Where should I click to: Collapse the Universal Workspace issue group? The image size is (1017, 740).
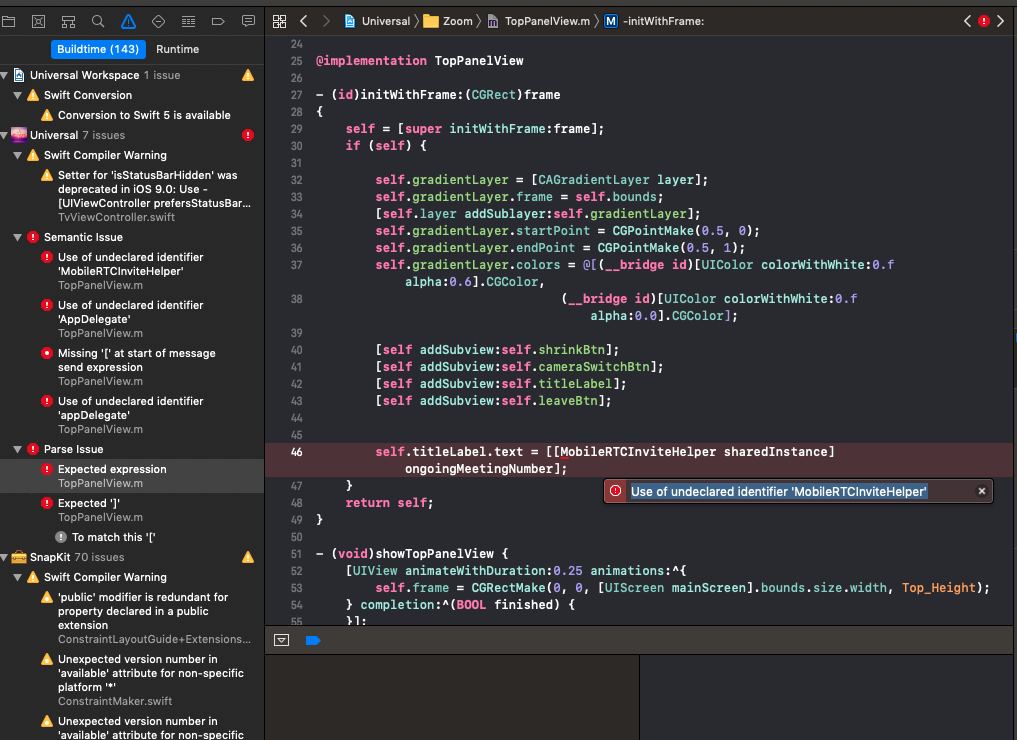pos(6,75)
